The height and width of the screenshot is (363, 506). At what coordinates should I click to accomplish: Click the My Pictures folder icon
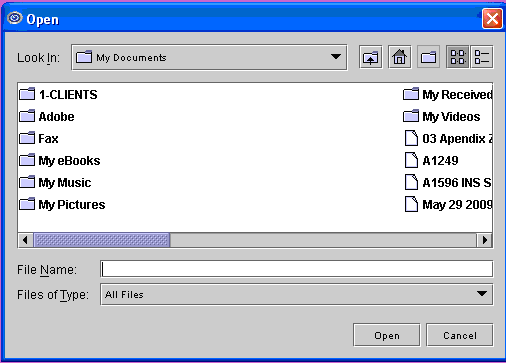(27, 204)
